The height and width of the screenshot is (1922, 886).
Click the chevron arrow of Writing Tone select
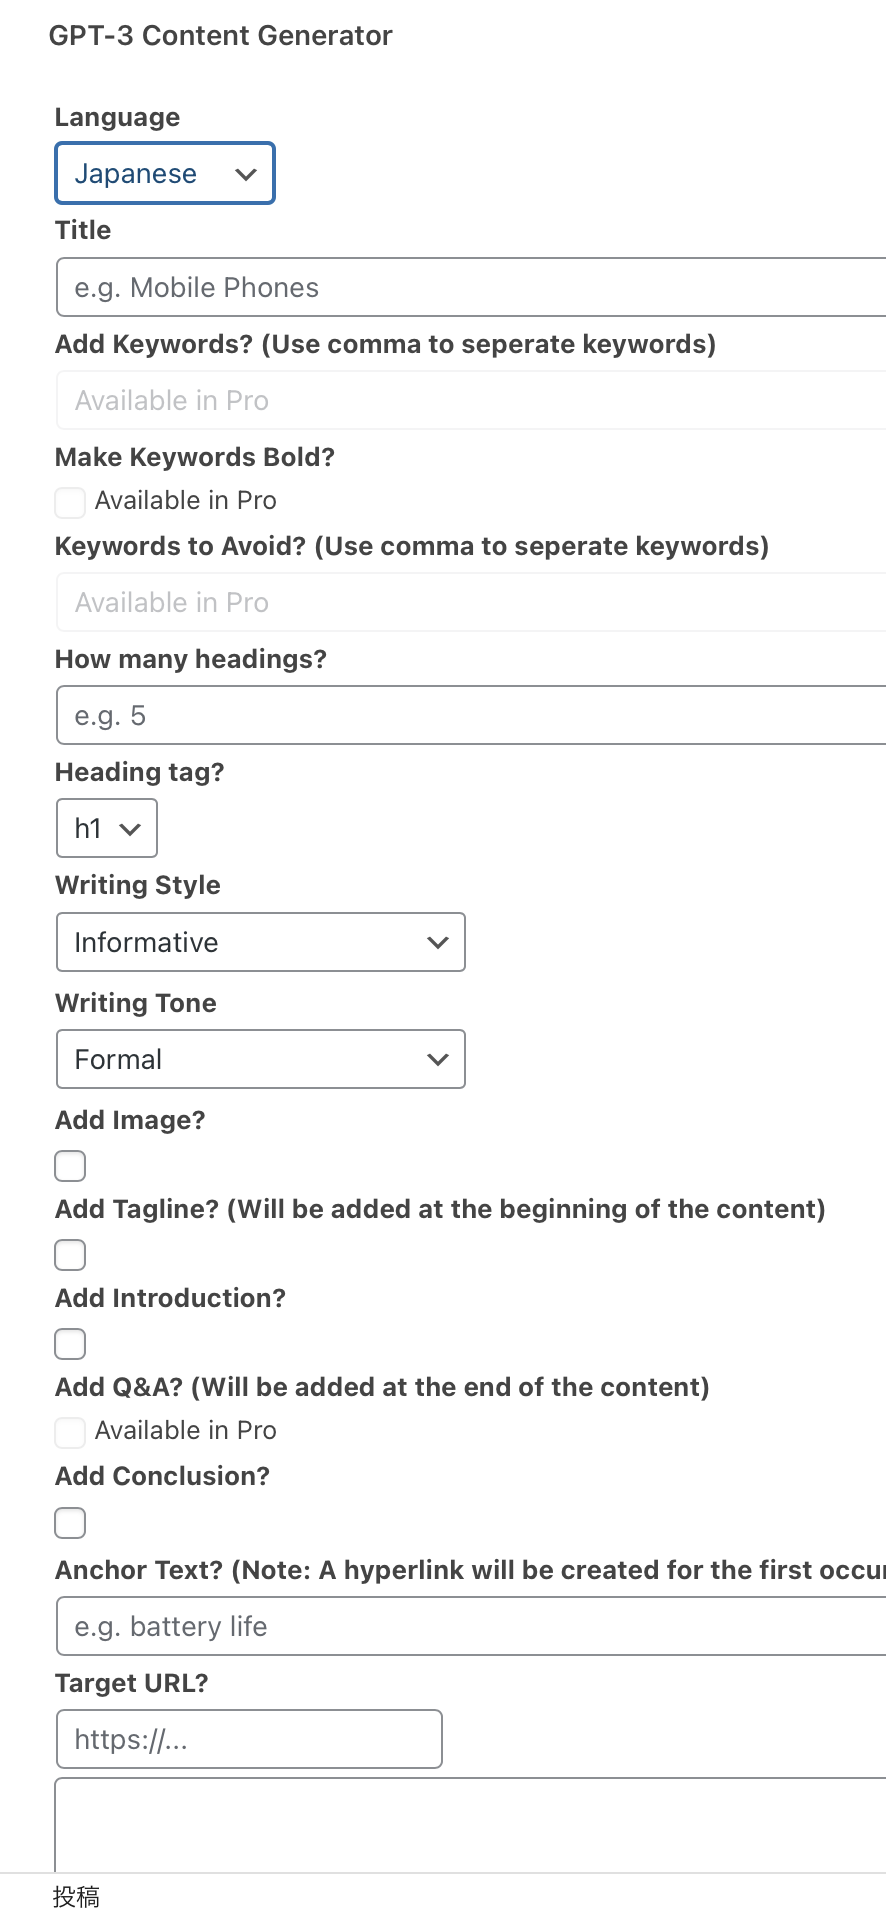(x=438, y=1060)
